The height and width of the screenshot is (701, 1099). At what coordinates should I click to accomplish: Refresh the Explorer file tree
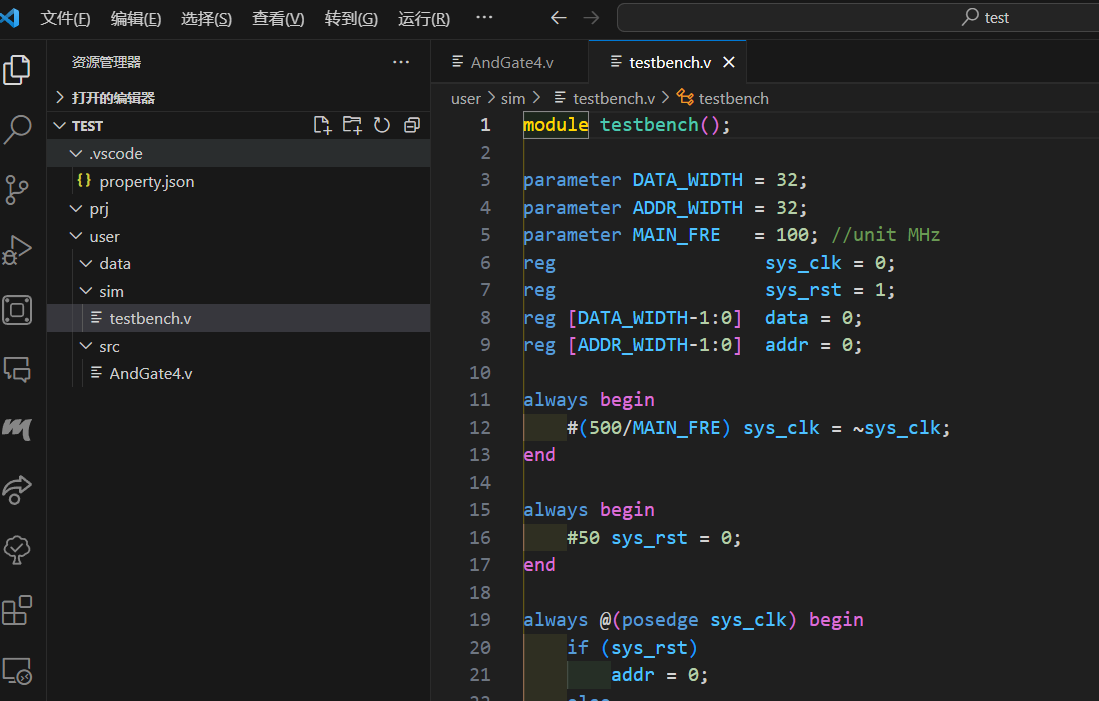(x=381, y=124)
